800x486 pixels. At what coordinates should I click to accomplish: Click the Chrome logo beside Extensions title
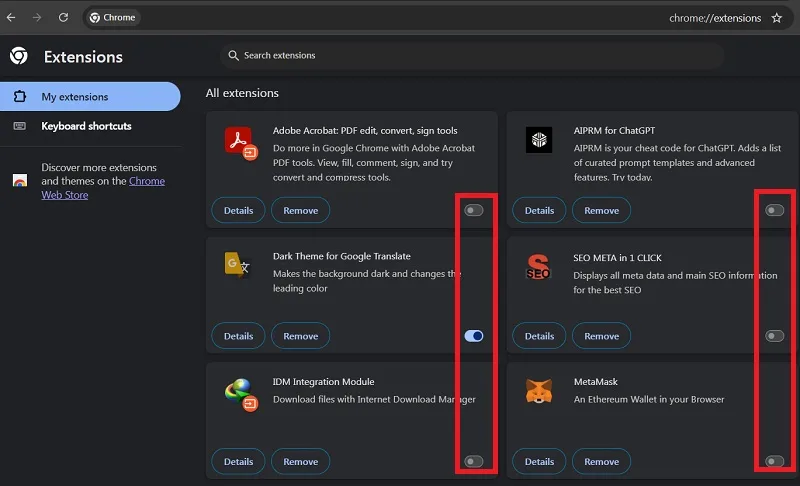[x=19, y=56]
